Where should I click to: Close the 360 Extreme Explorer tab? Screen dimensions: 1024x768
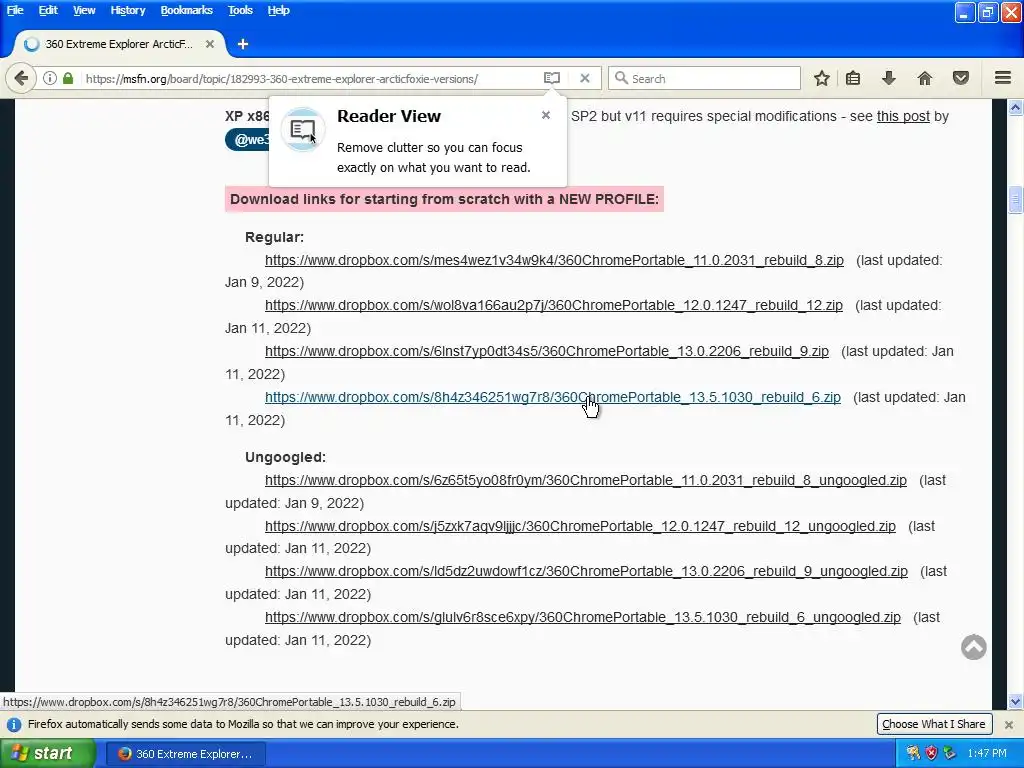click(210, 44)
